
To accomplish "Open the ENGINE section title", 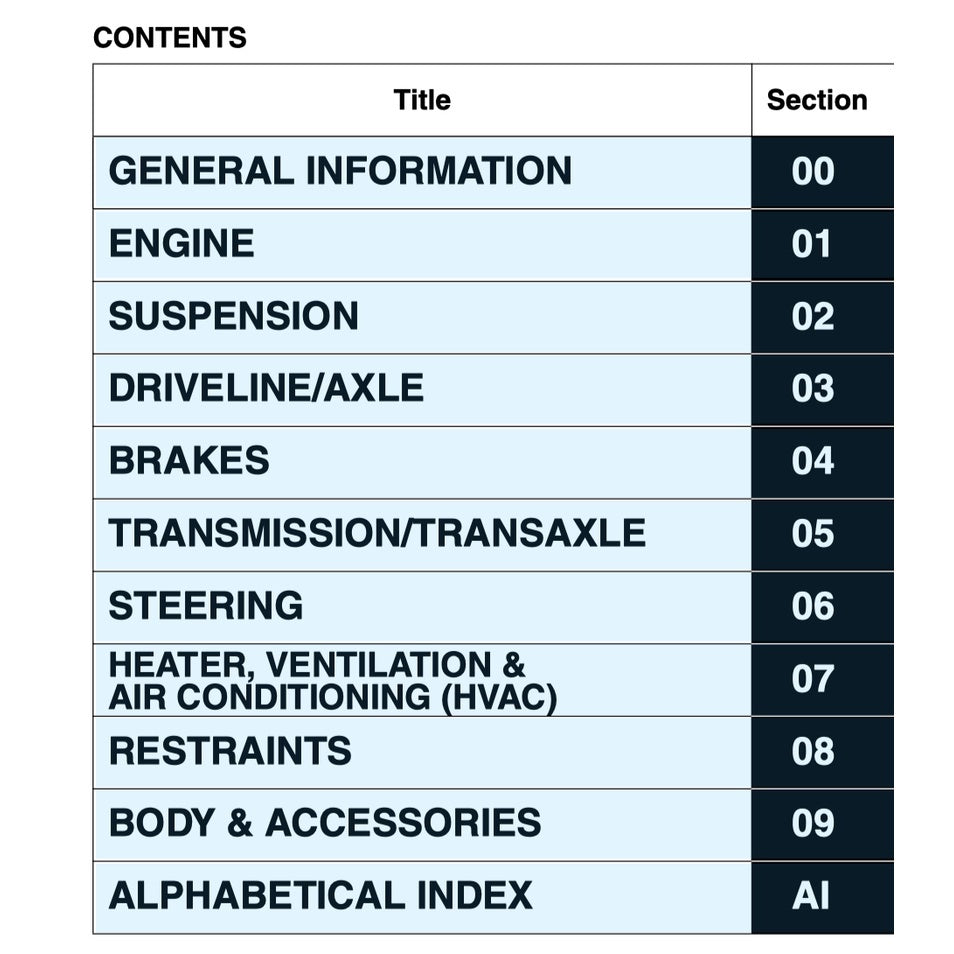I will tap(181, 244).
